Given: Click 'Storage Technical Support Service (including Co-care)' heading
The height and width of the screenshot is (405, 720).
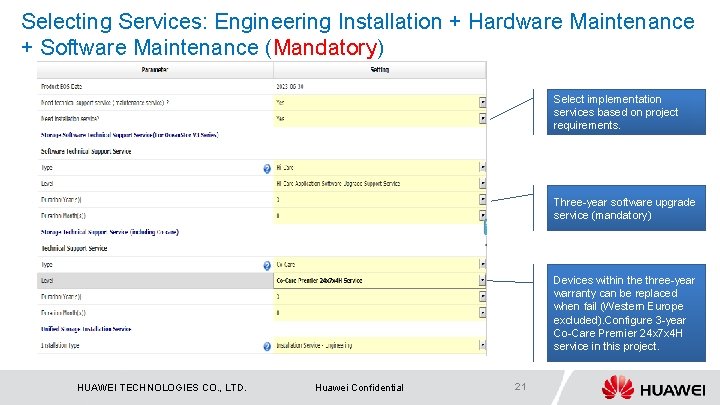Looking at the screenshot, I should coord(110,232).
